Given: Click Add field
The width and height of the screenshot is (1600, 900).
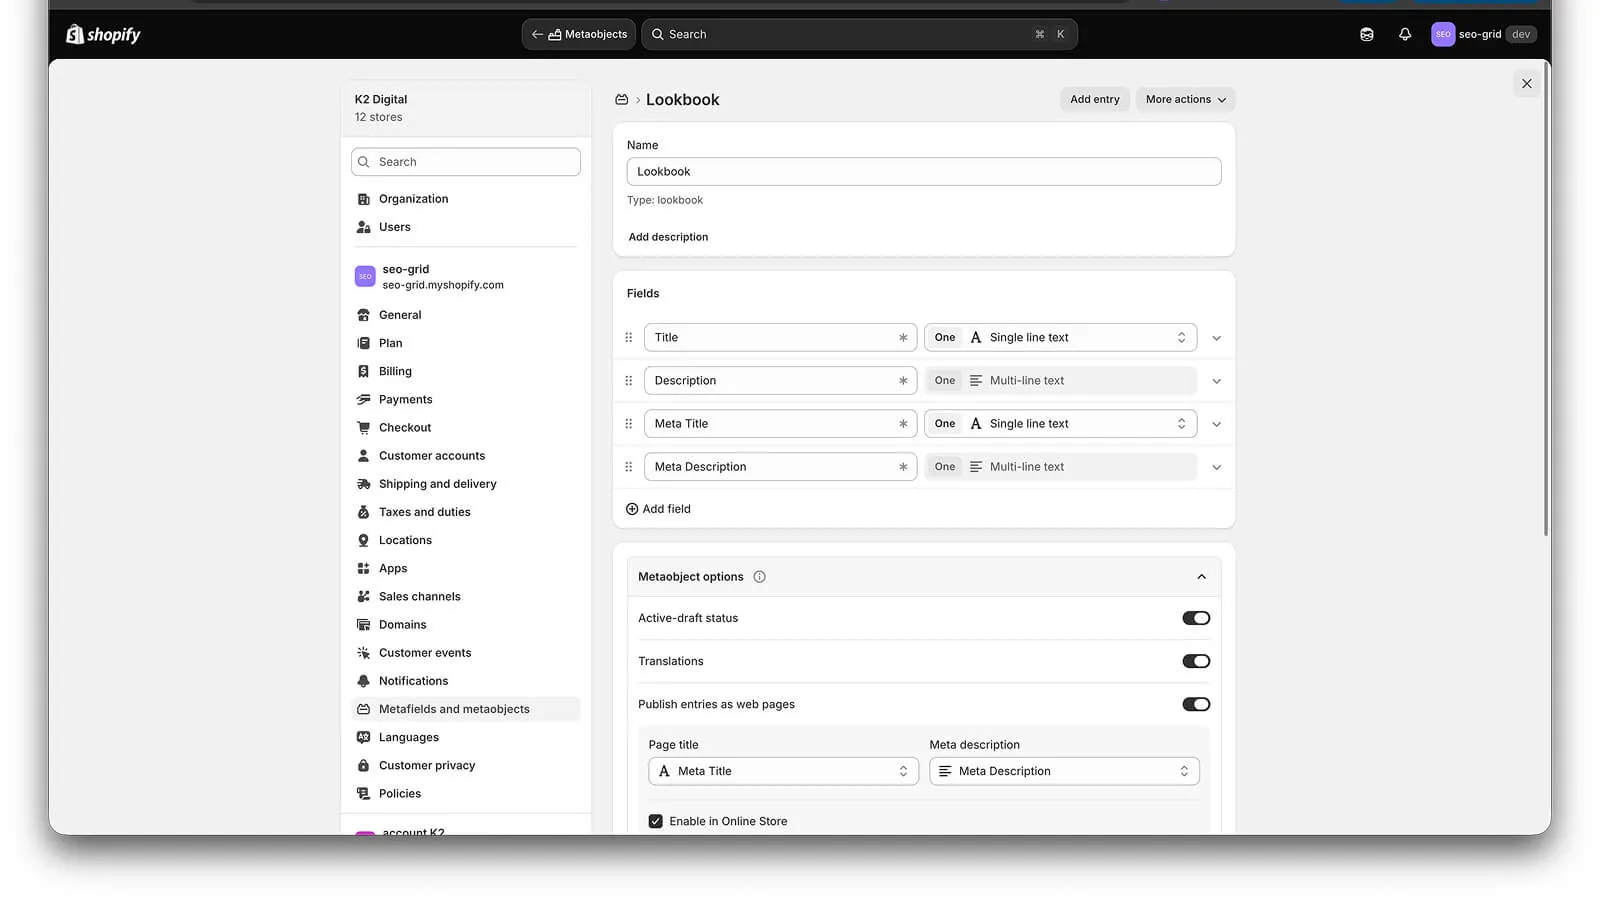Looking at the screenshot, I should click(x=658, y=509).
